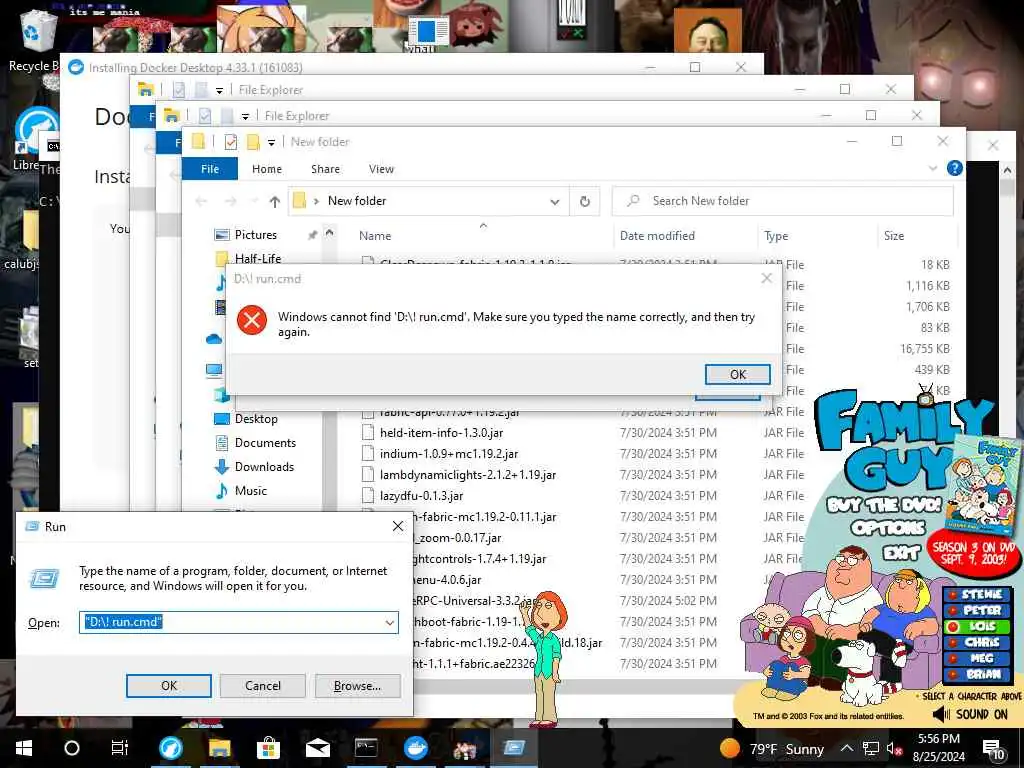Image resolution: width=1024 pixels, height=768 pixels.
Task: Expand the address bar history dropdown chevron
Action: pyautogui.click(x=554, y=202)
